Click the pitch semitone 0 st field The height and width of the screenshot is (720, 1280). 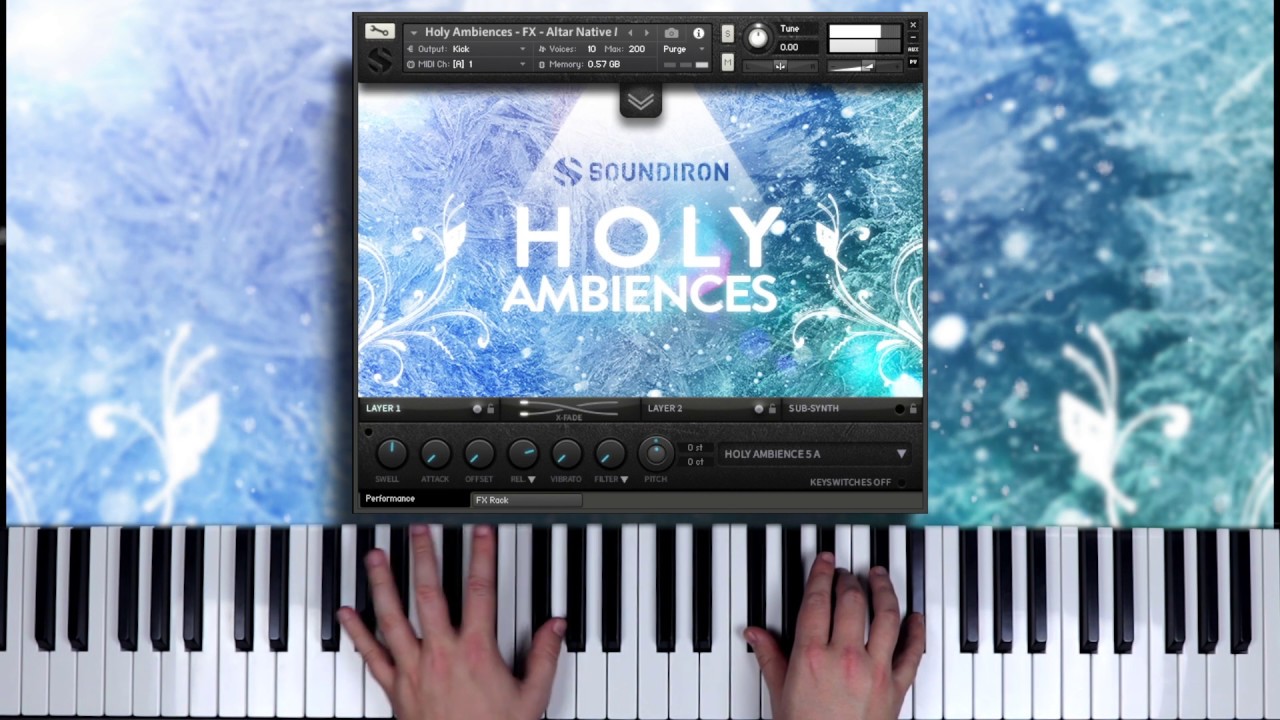pos(696,448)
